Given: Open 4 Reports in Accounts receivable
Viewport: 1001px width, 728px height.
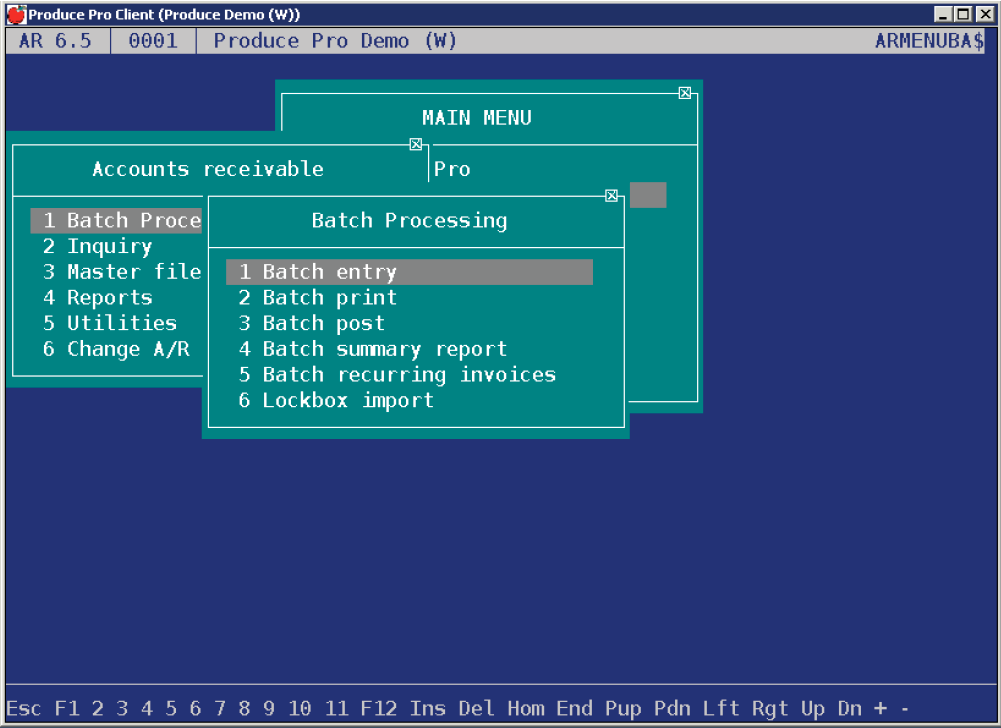Looking at the screenshot, I should 97,298.
